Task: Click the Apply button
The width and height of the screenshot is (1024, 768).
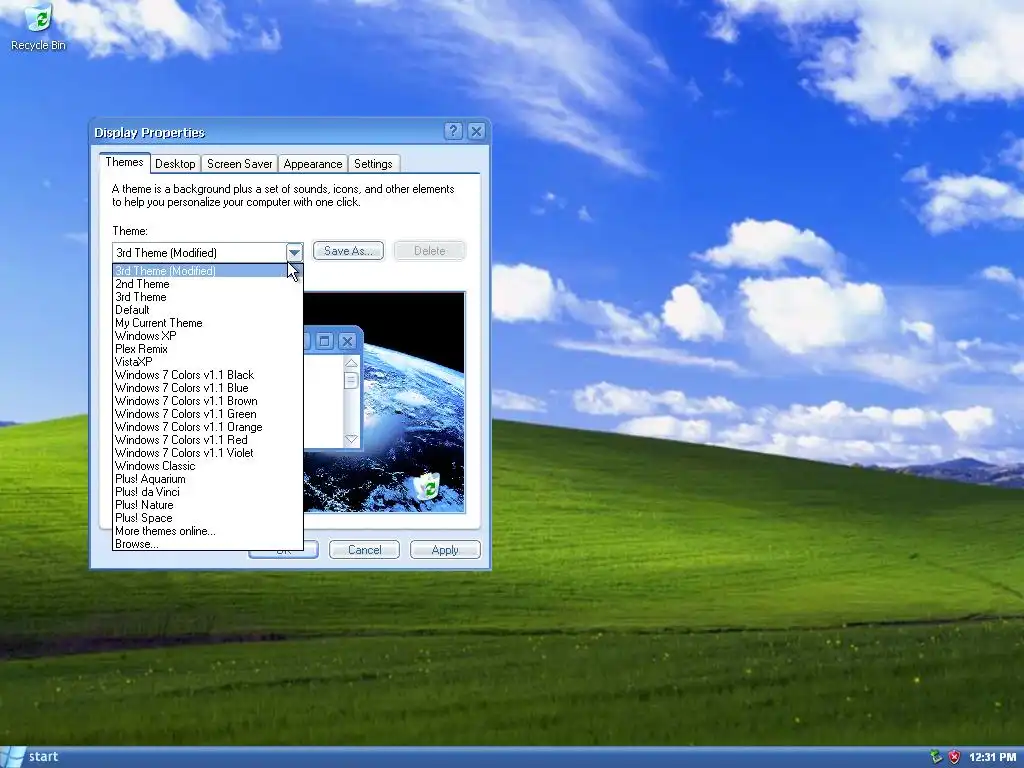Action: pyautogui.click(x=445, y=550)
